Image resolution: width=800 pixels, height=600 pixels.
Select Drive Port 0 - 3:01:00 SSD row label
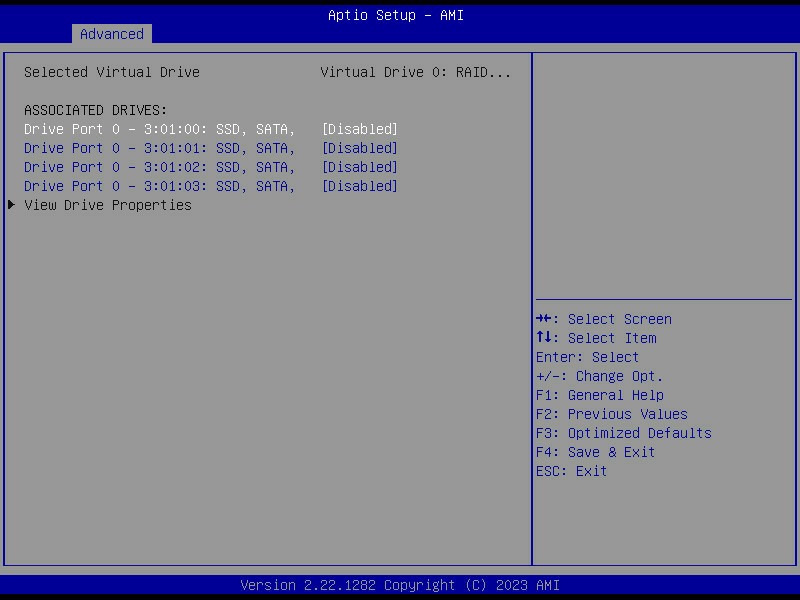coord(160,129)
